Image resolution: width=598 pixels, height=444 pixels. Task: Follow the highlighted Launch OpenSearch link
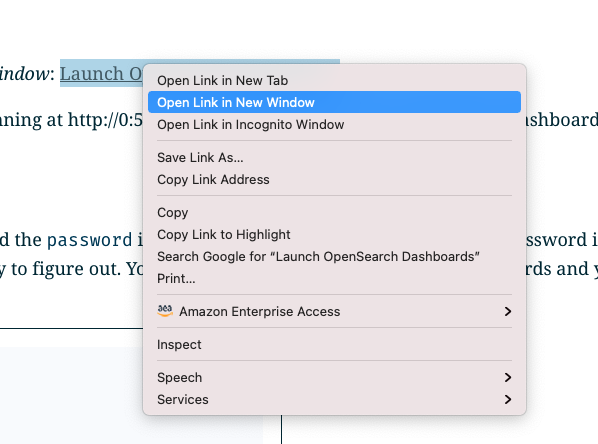(x=101, y=74)
